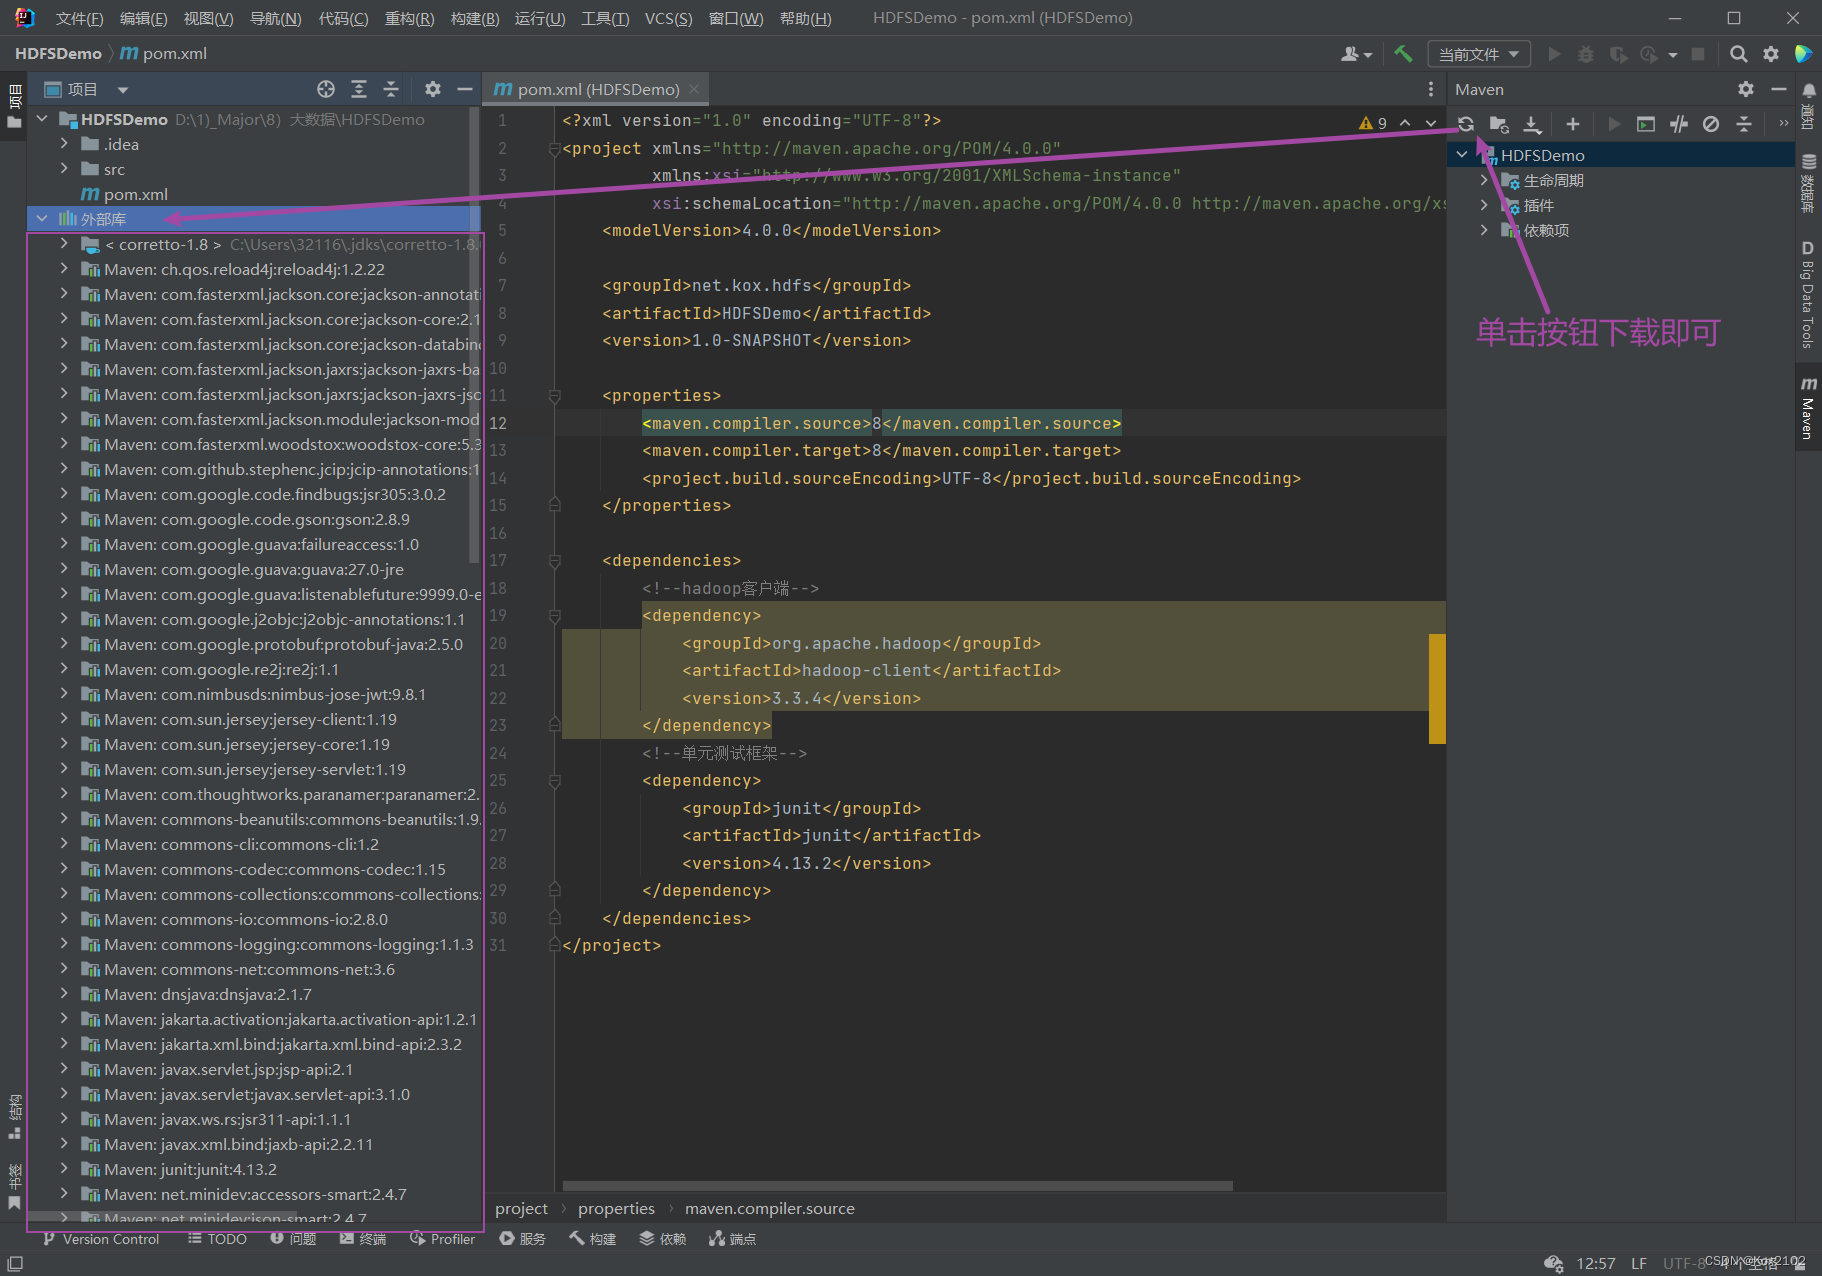Open Project panel options gear

(433, 89)
